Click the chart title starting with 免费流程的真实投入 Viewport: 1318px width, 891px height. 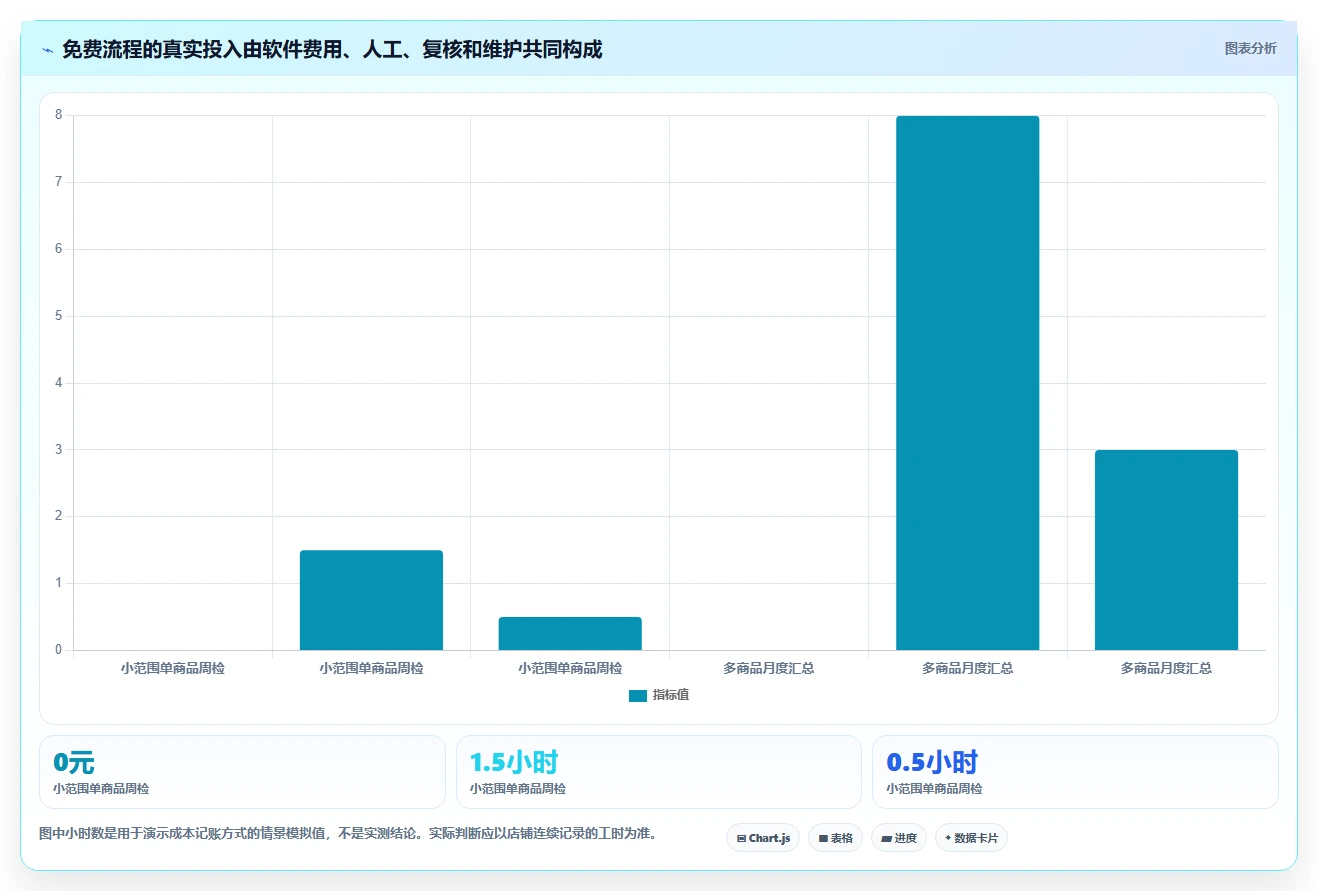coord(332,49)
